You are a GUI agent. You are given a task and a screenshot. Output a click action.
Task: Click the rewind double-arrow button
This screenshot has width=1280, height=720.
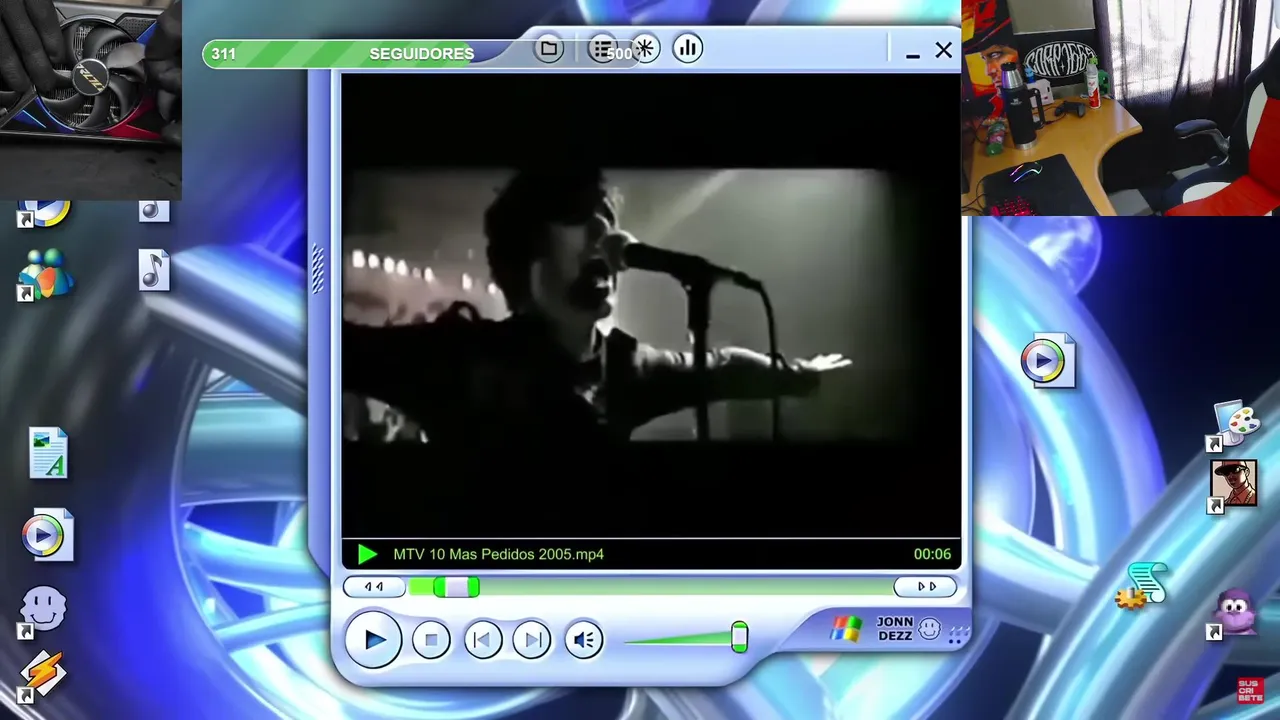(374, 587)
